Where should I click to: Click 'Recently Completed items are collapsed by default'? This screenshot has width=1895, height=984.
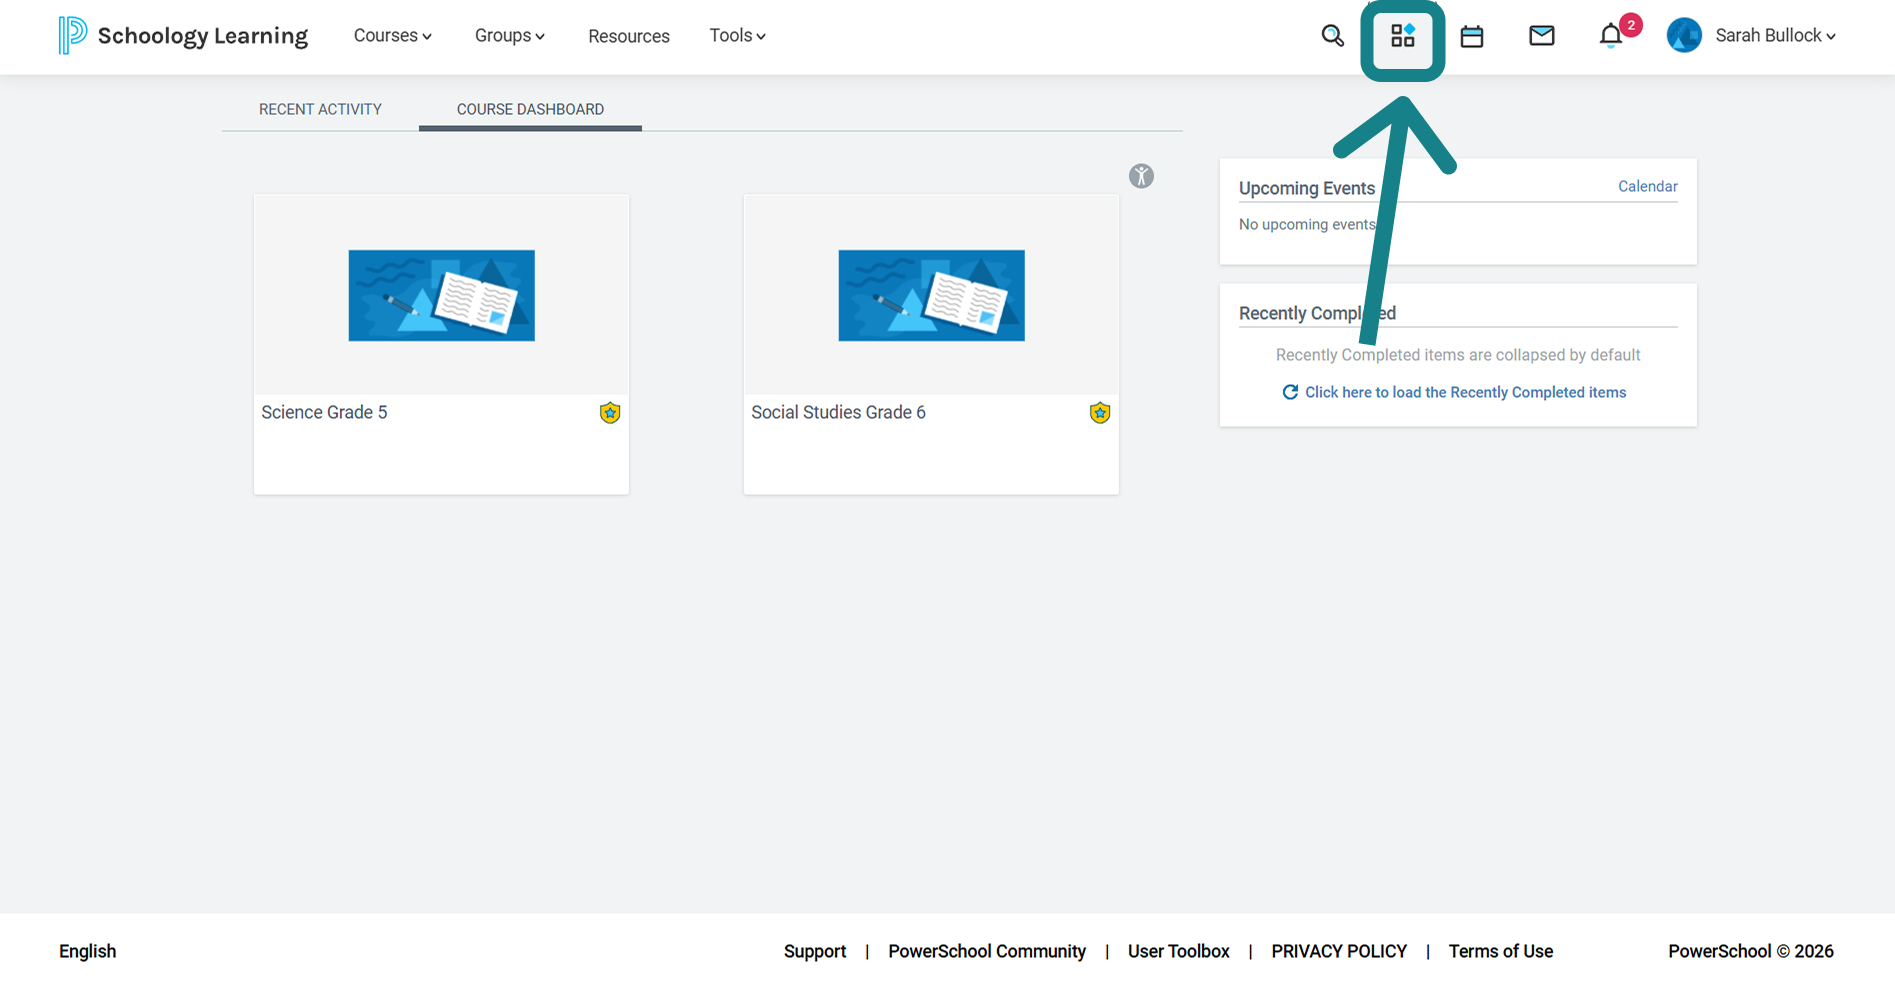[x=1457, y=355]
